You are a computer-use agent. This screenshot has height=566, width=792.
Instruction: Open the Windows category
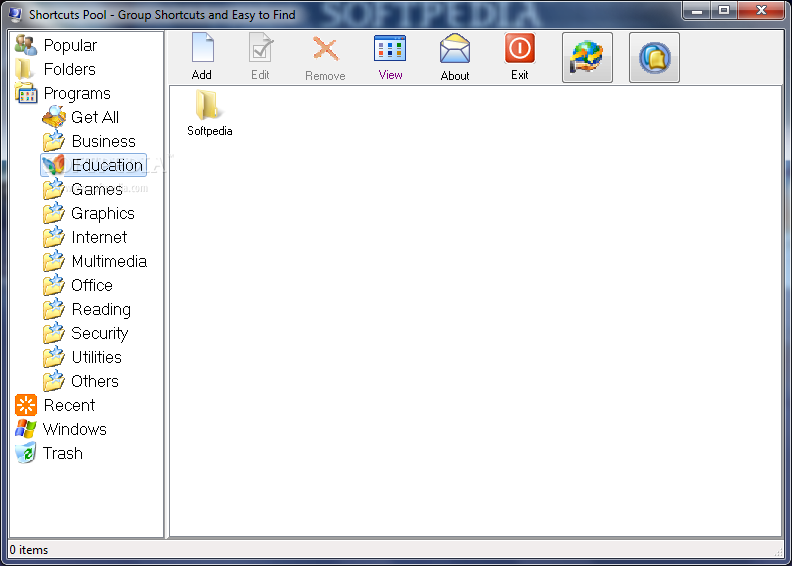[61, 429]
